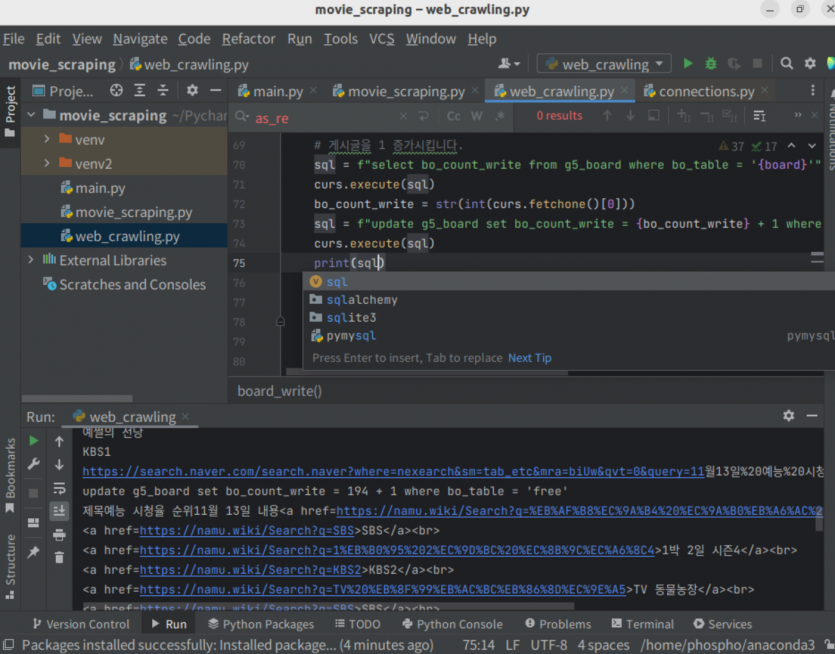
Task: Open Run panel settings gear
Action: tap(789, 415)
